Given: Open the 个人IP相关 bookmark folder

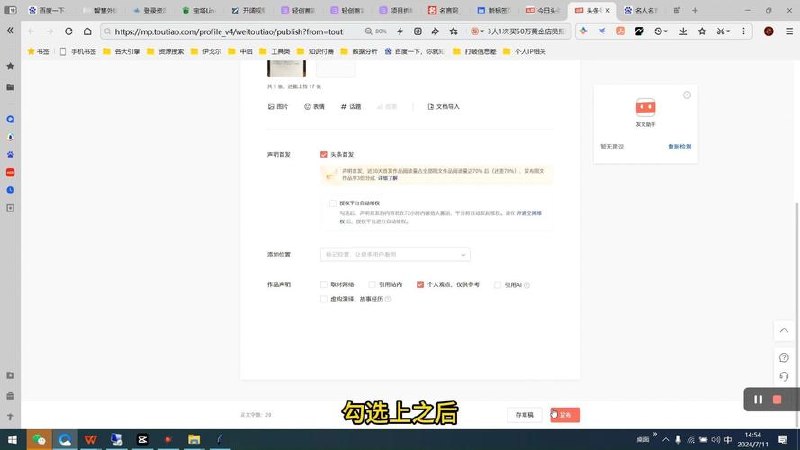Looking at the screenshot, I should point(524,52).
